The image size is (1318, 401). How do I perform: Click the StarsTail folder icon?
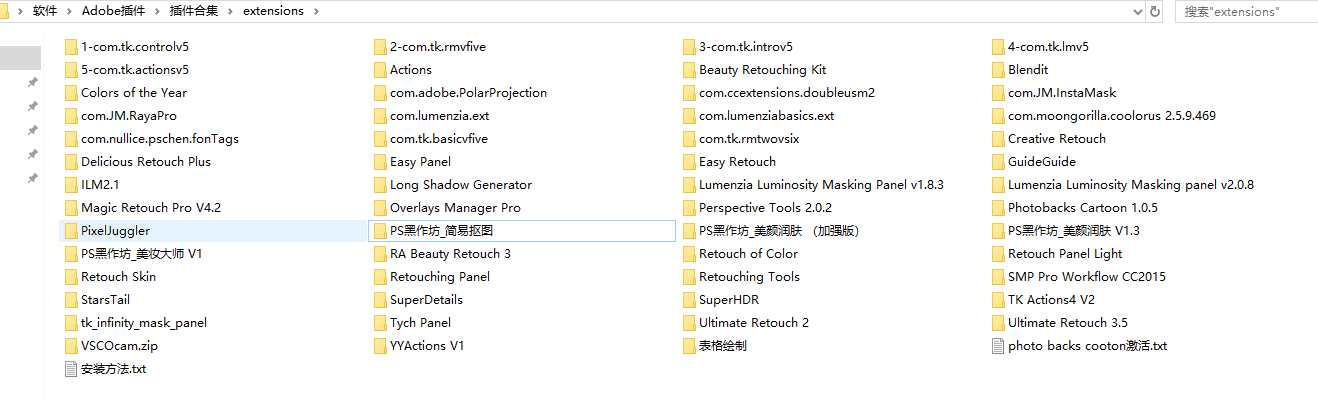[71, 300]
